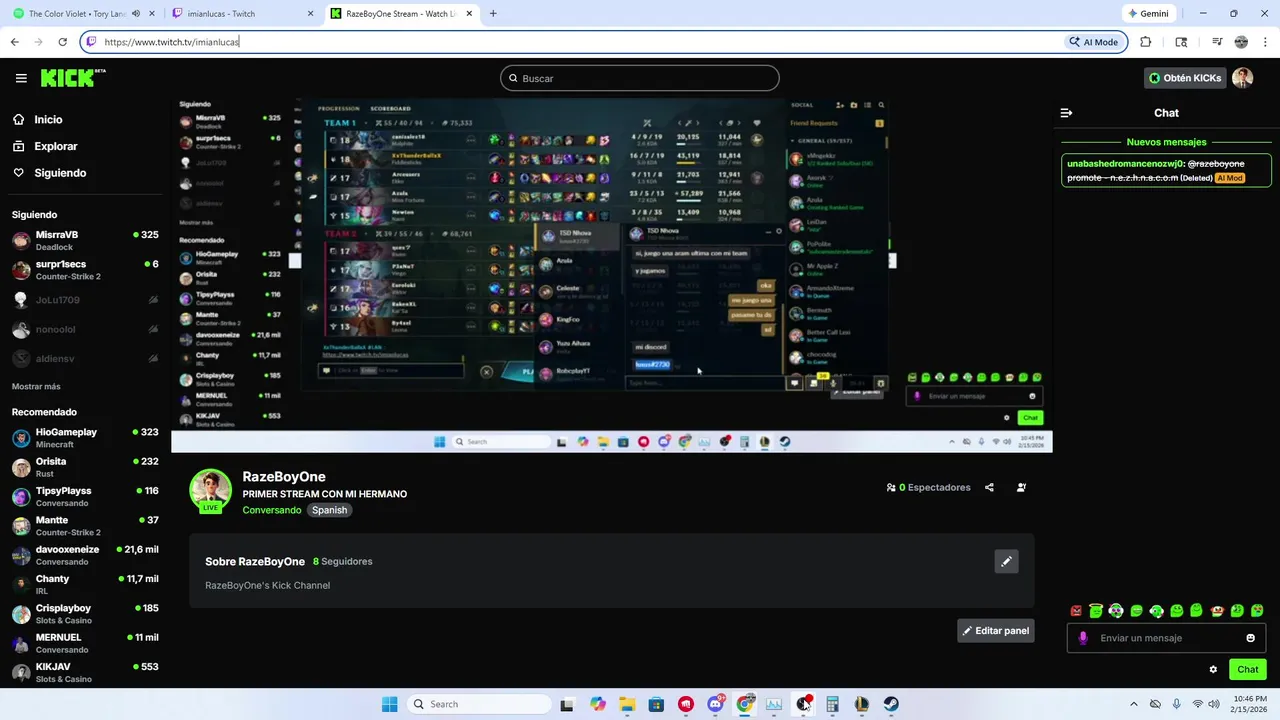
Task: Open Explorar in the sidebar
Action: coord(55,146)
